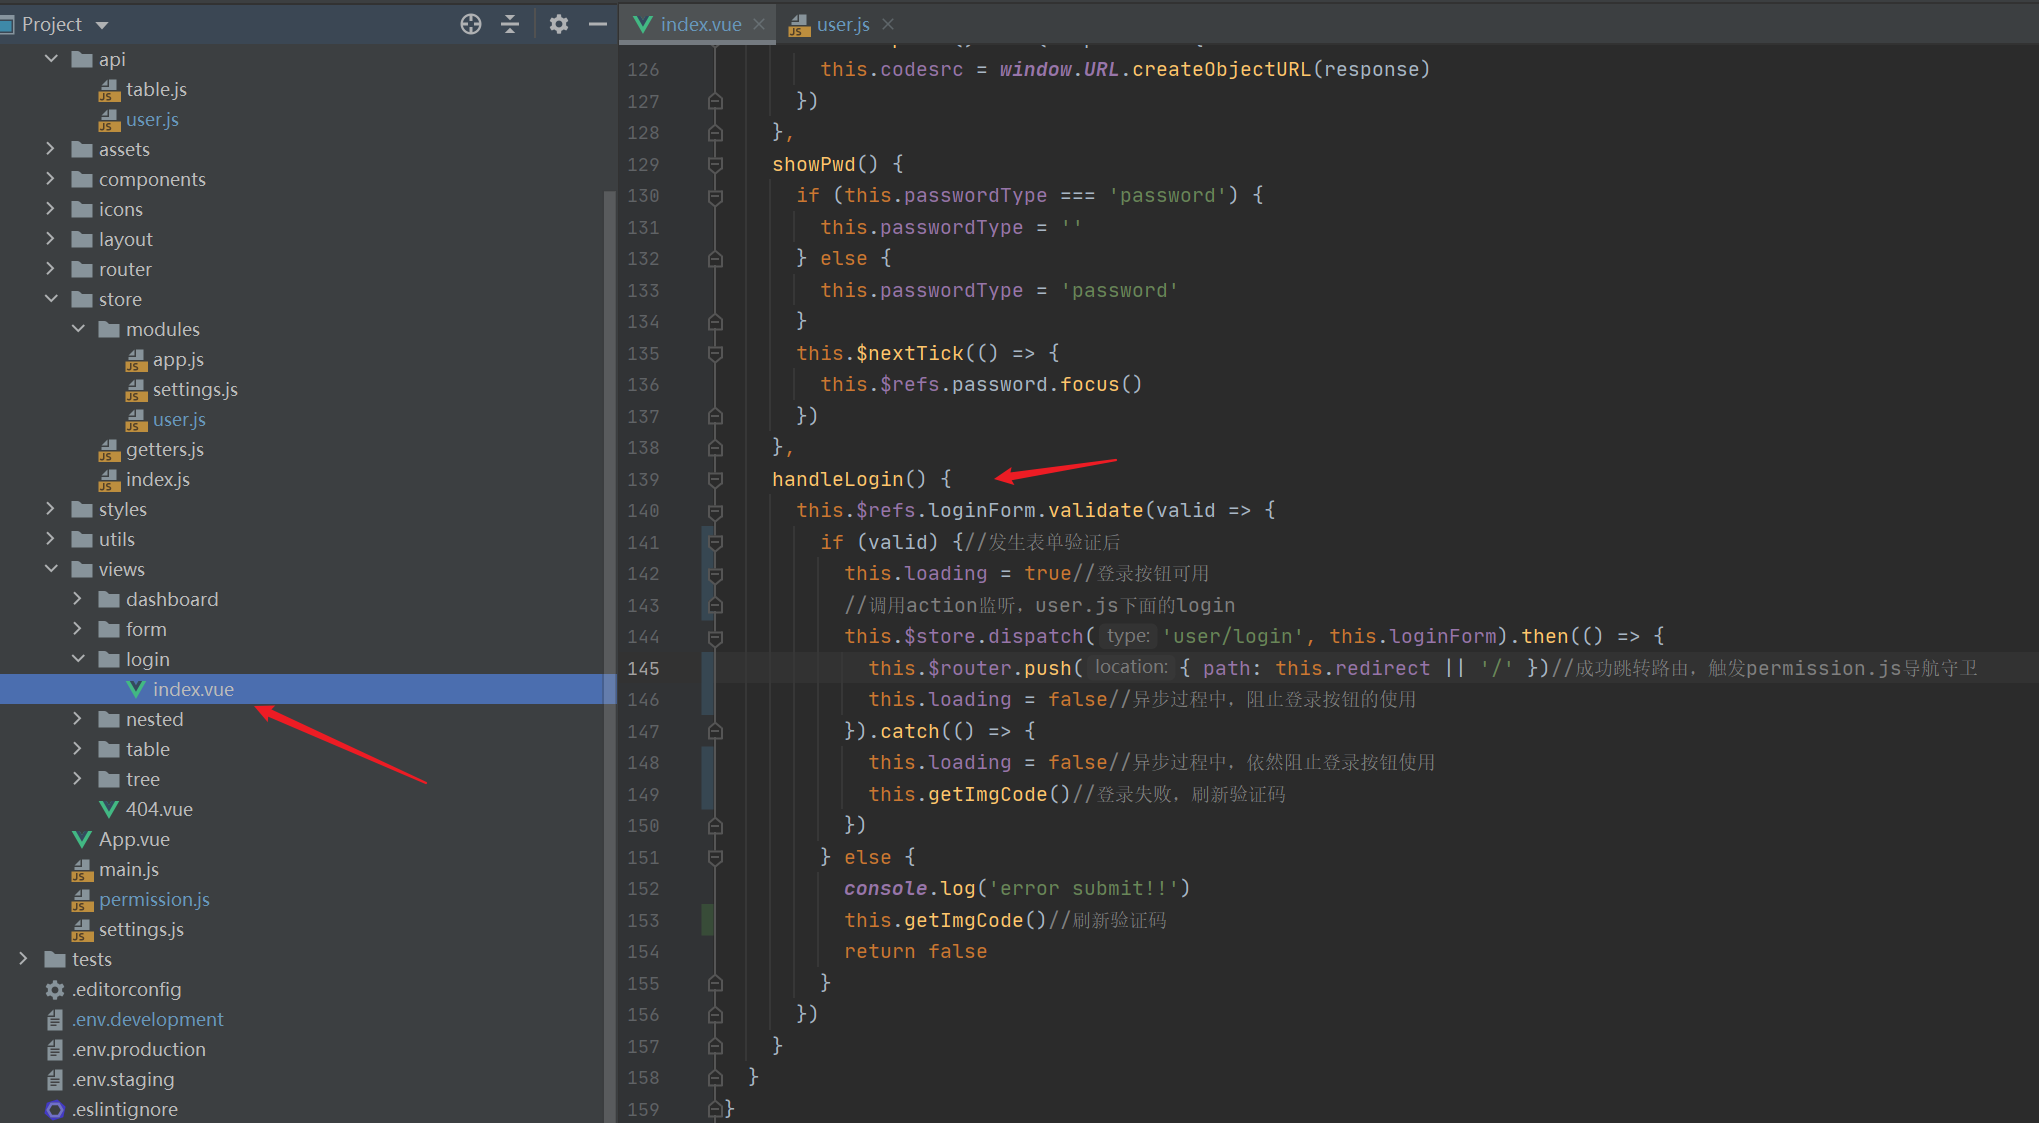Image resolution: width=2039 pixels, height=1123 pixels.
Task: Close the user.js editor tab
Action: tap(888, 24)
